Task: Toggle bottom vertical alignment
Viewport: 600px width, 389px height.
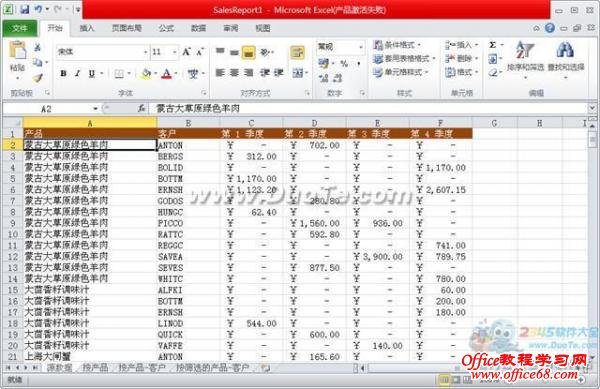Action: (x=248, y=52)
